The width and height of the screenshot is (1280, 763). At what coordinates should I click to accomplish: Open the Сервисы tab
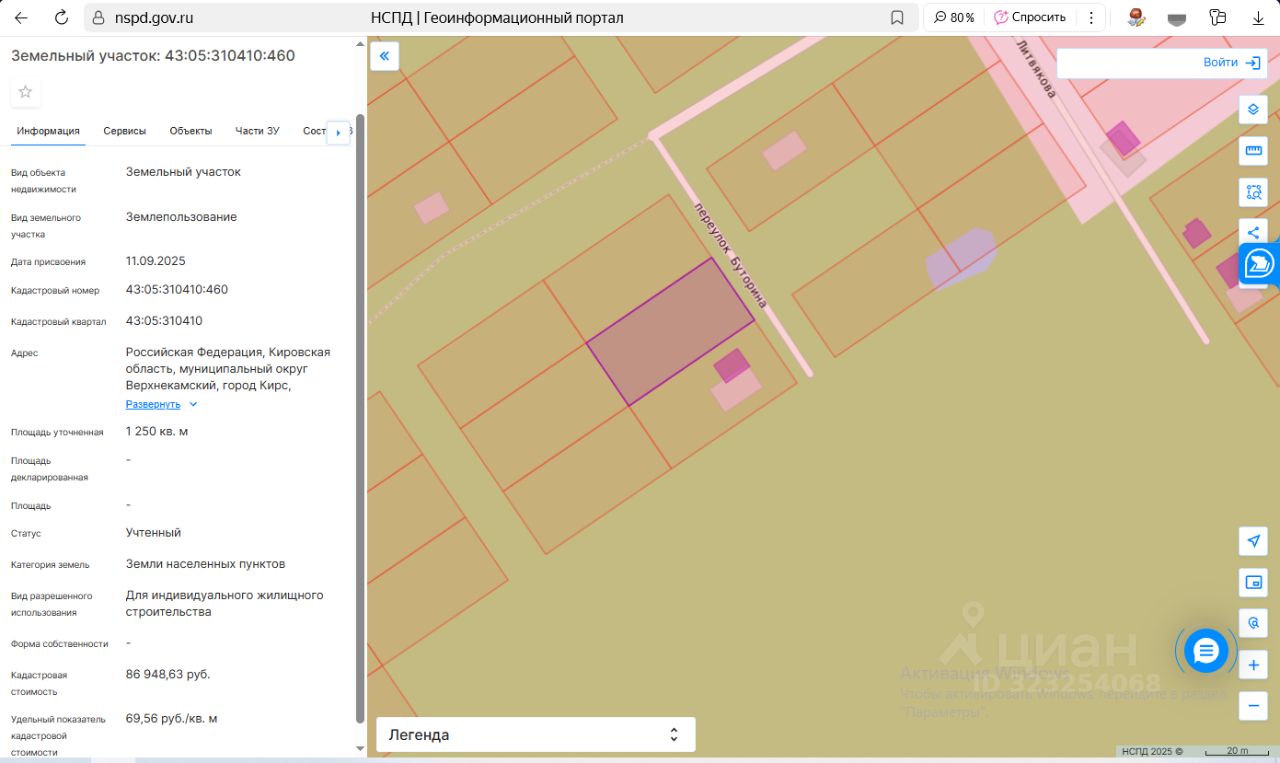[125, 131]
